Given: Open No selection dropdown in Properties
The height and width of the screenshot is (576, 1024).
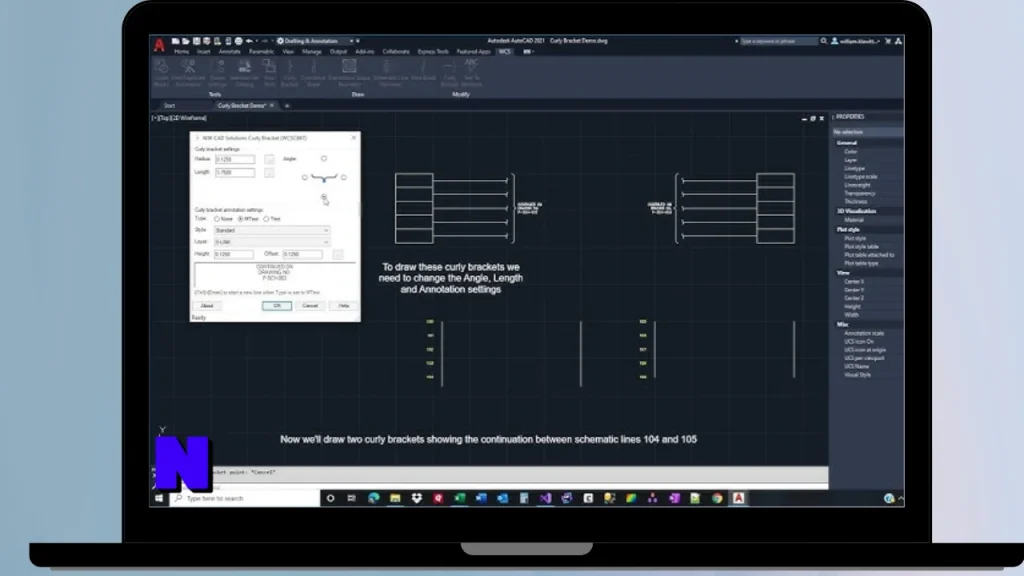Looking at the screenshot, I should click(867, 132).
